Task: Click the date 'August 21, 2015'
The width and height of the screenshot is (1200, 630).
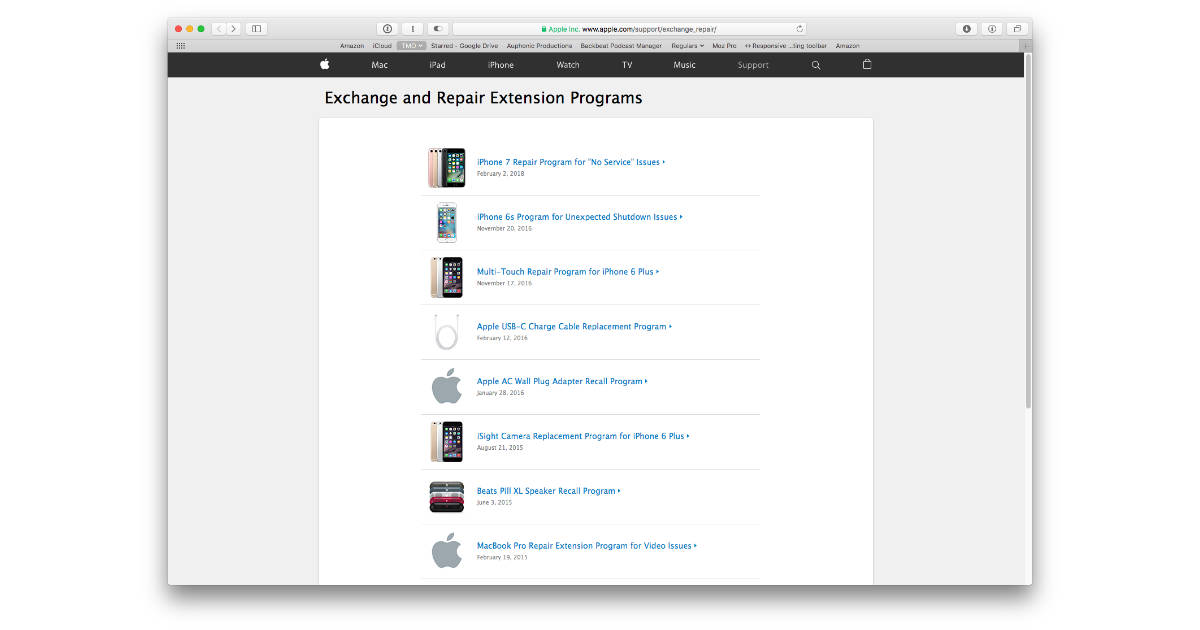Action: pyautogui.click(x=500, y=448)
